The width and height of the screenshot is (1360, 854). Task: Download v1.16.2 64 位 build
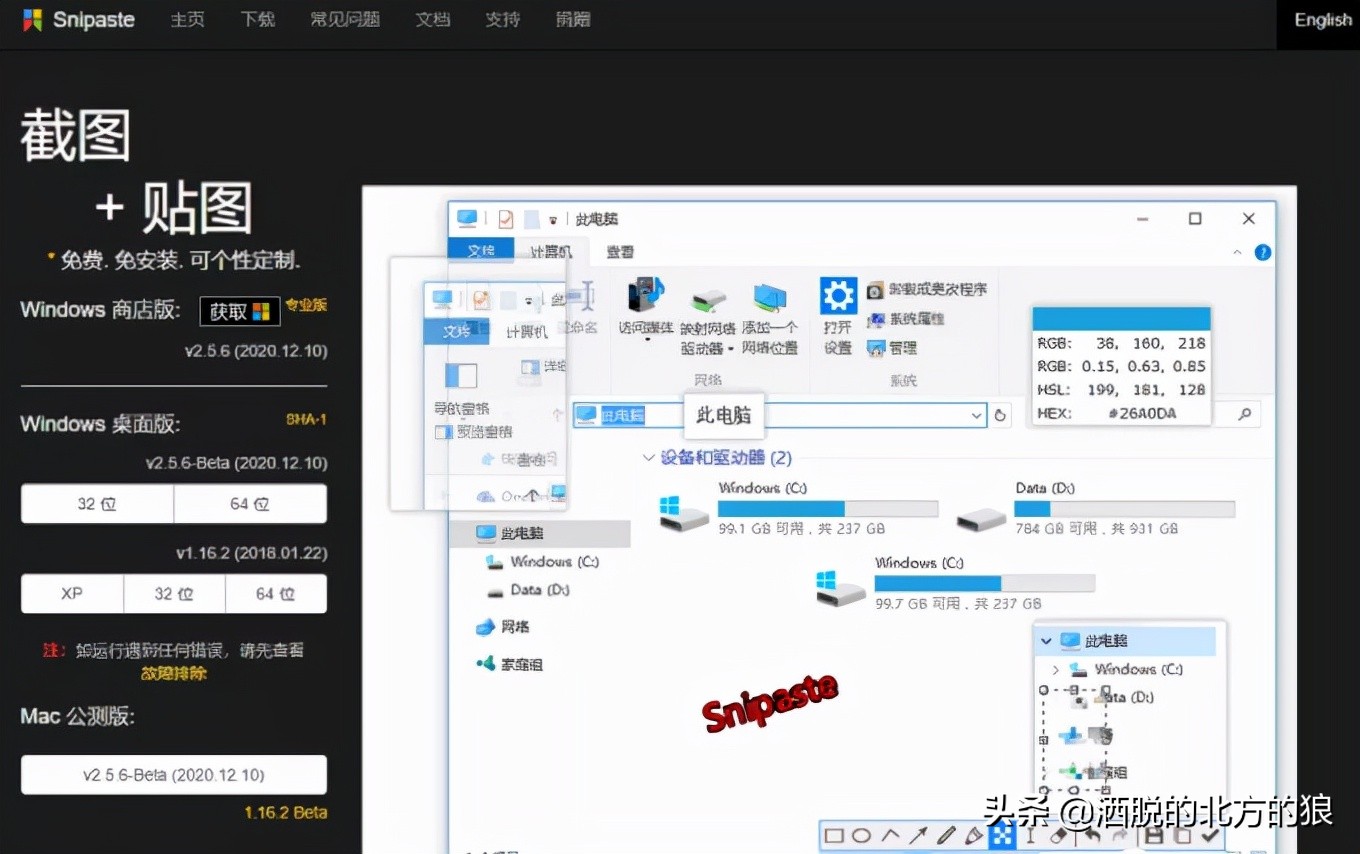pyautogui.click(x=276, y=594)
